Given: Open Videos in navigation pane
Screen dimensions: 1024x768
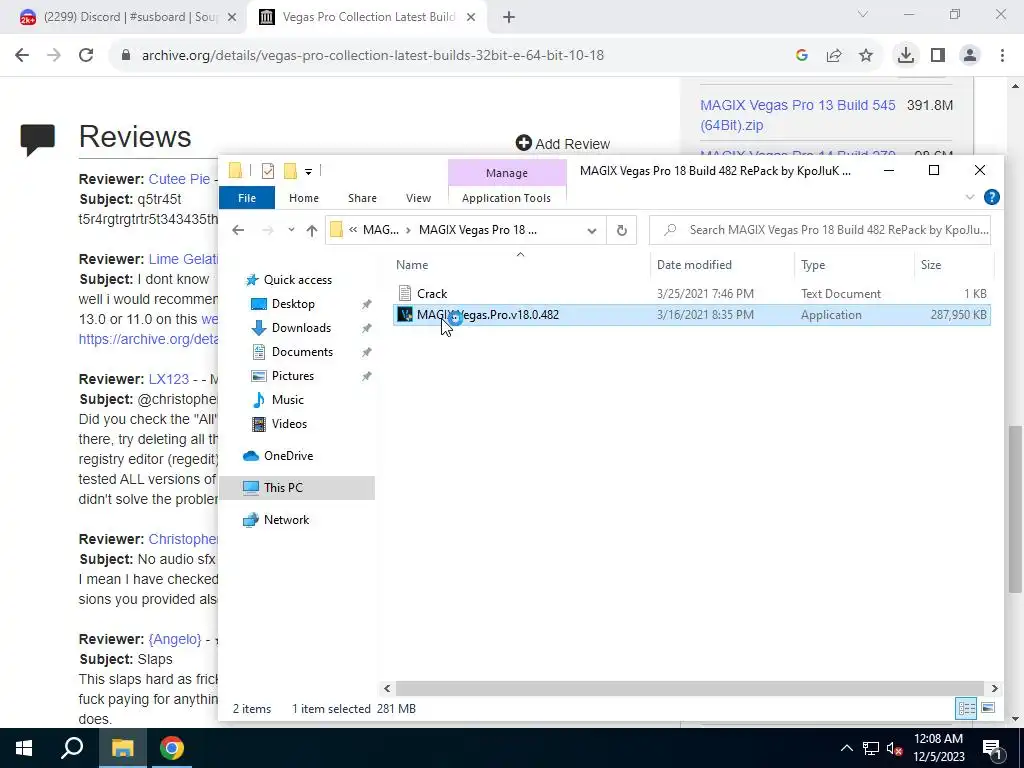Looking at the screenshot, I should pyautogui.click(x=289, y=424).
